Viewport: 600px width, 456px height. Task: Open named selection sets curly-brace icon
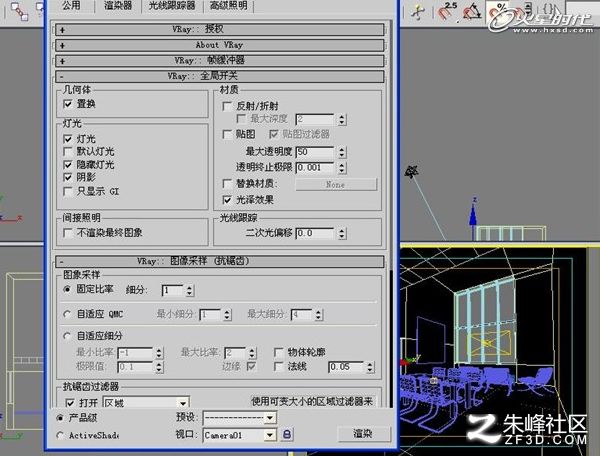pyautogui.click(x=550, y=10)
